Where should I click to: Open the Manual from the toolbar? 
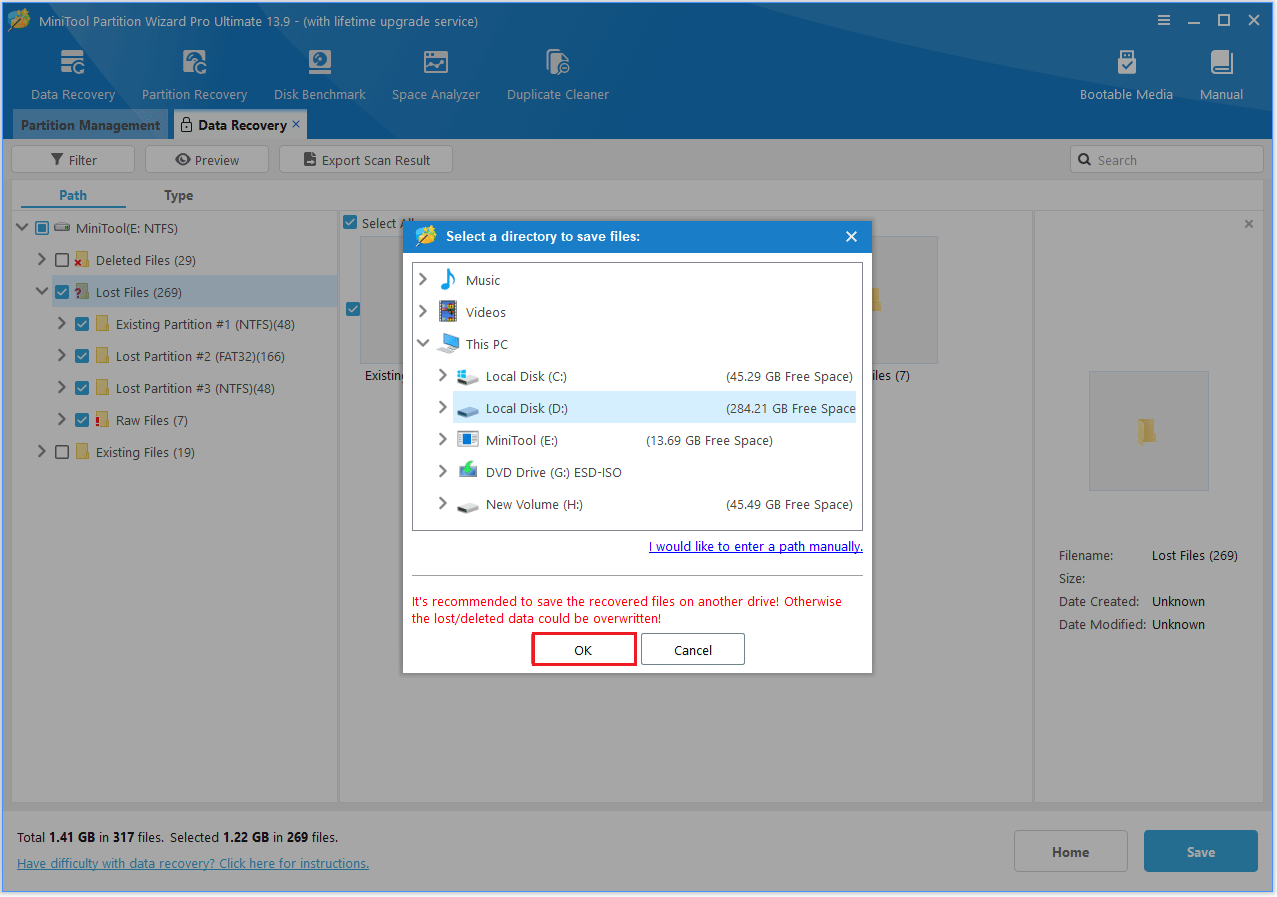[1221, 75]
